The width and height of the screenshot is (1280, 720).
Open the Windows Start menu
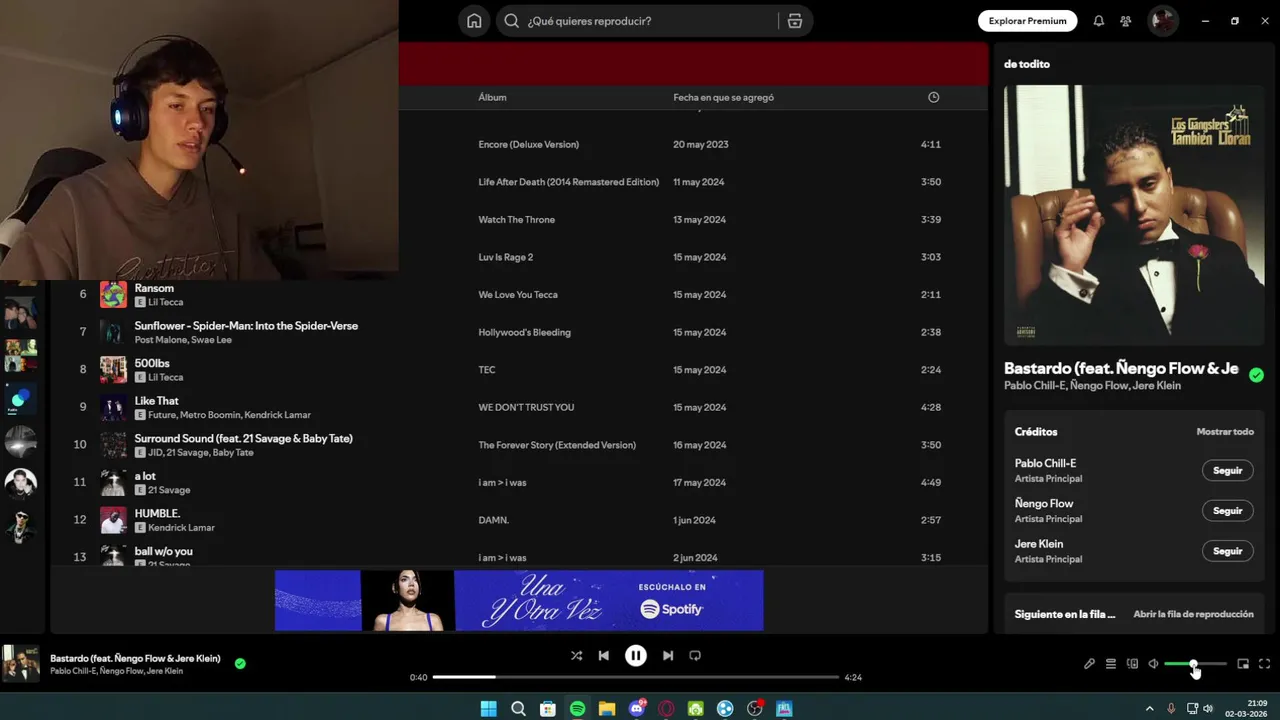488,708
